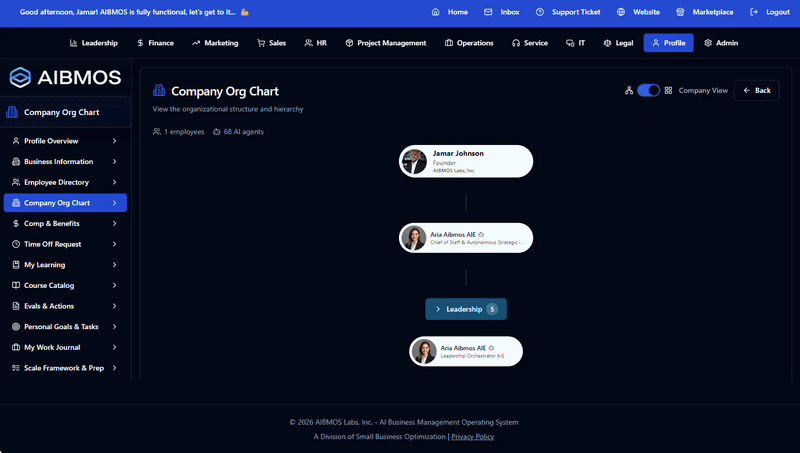
Task: Open the Finance menu
Action: [x=156, y=43]
